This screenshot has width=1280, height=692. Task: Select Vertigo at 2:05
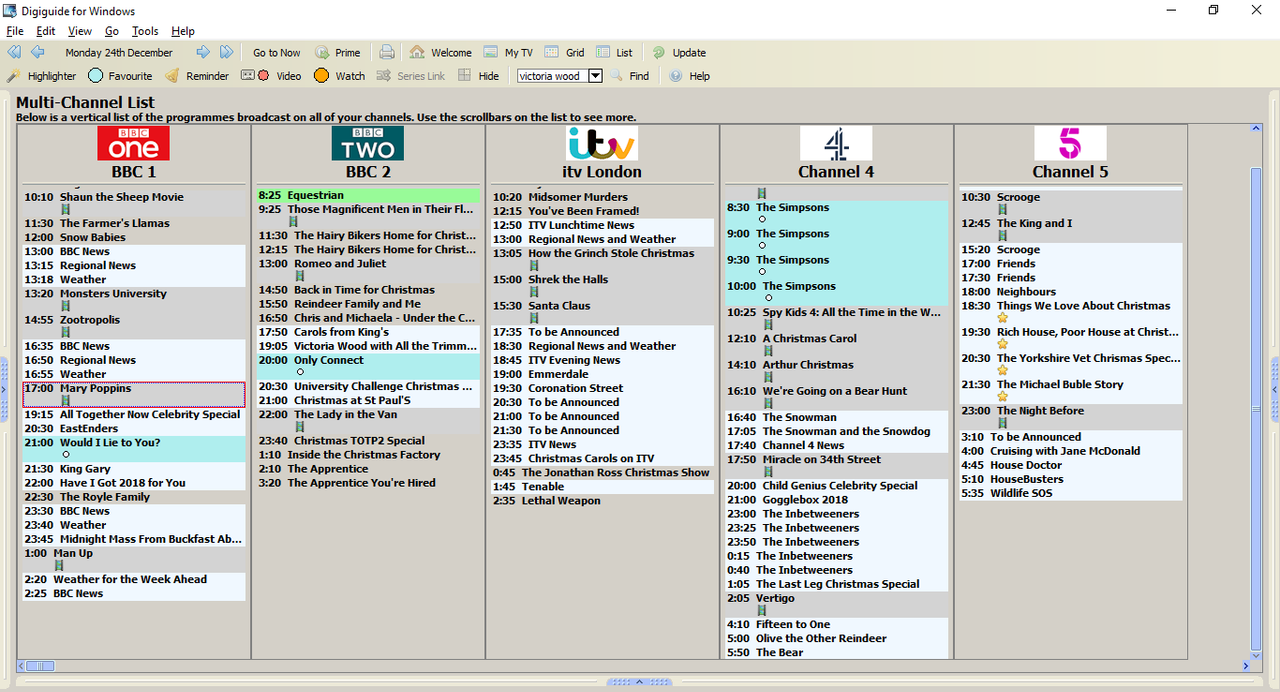[x=837, y=603]
